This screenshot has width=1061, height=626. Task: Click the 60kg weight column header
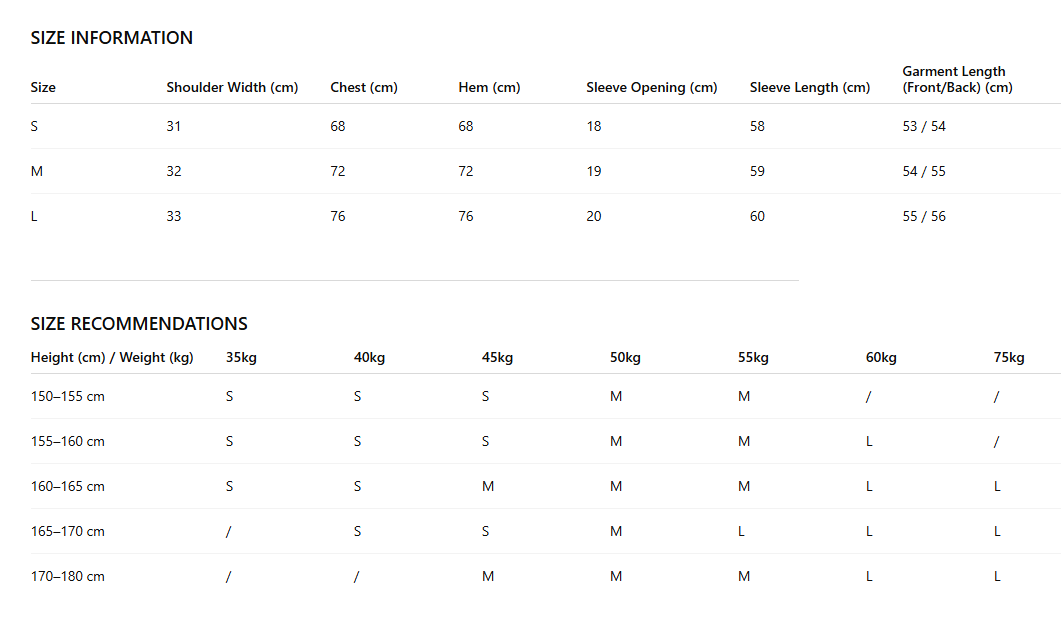(x=881, y=357)
